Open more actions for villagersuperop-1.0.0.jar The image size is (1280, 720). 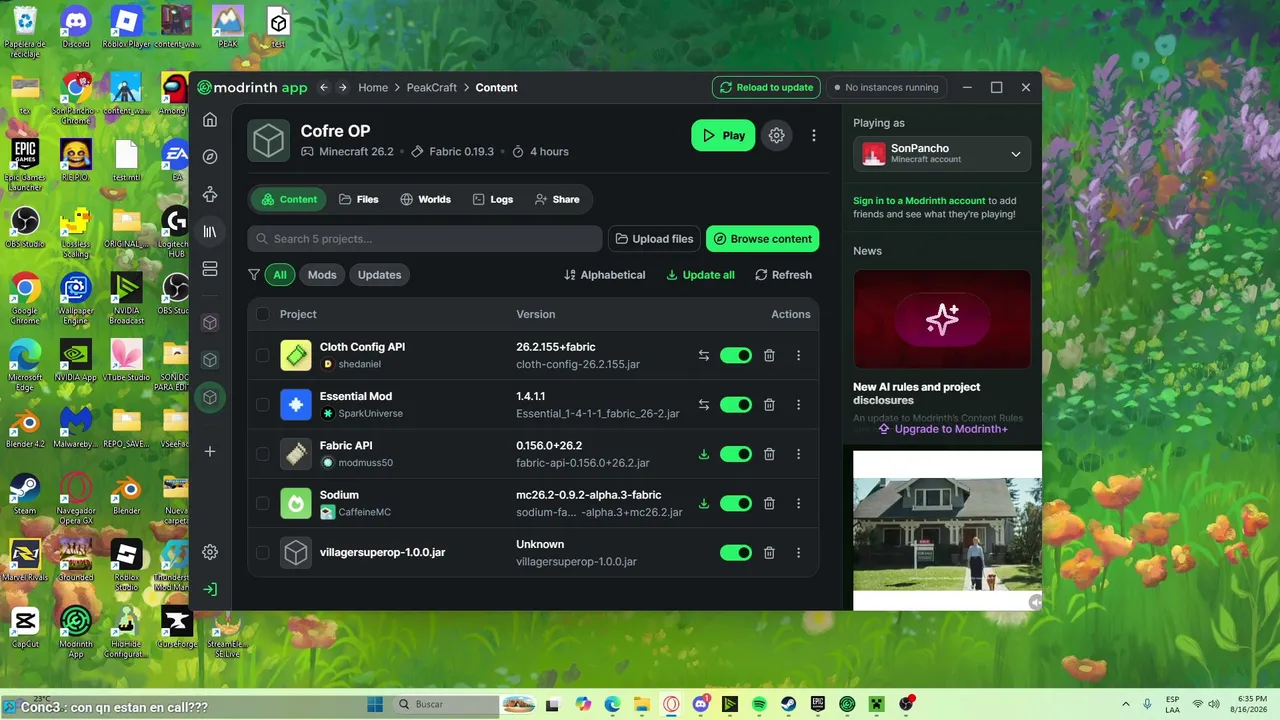click(x=798, y=552)
